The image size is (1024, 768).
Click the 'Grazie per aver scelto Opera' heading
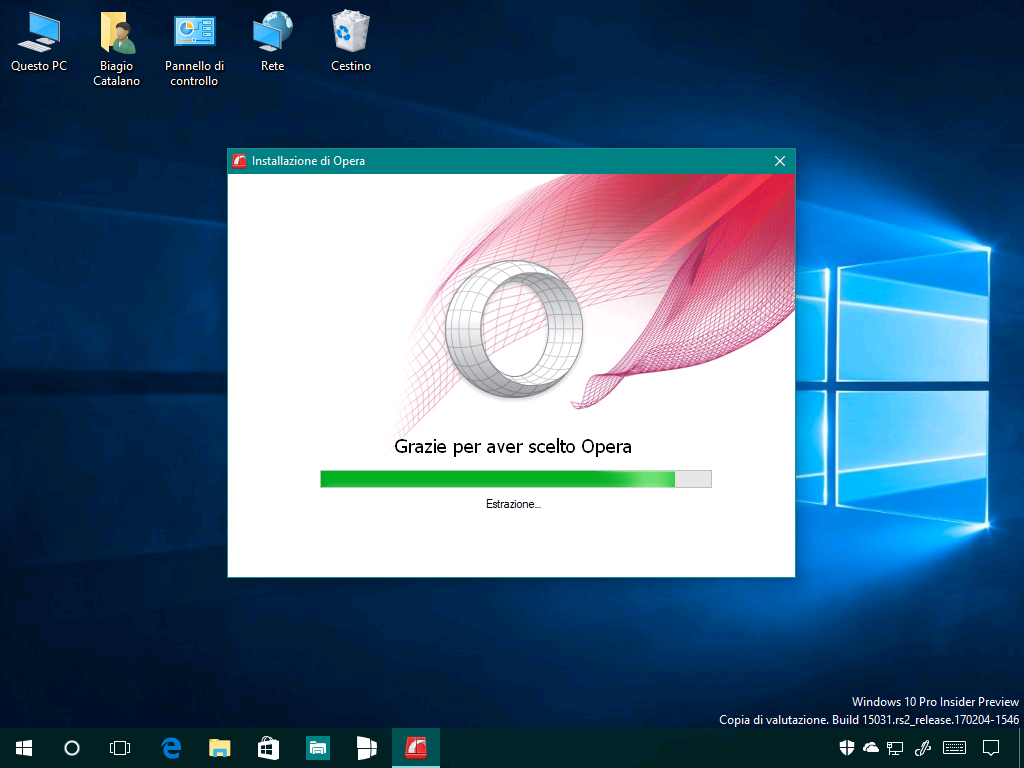(513, 447)
